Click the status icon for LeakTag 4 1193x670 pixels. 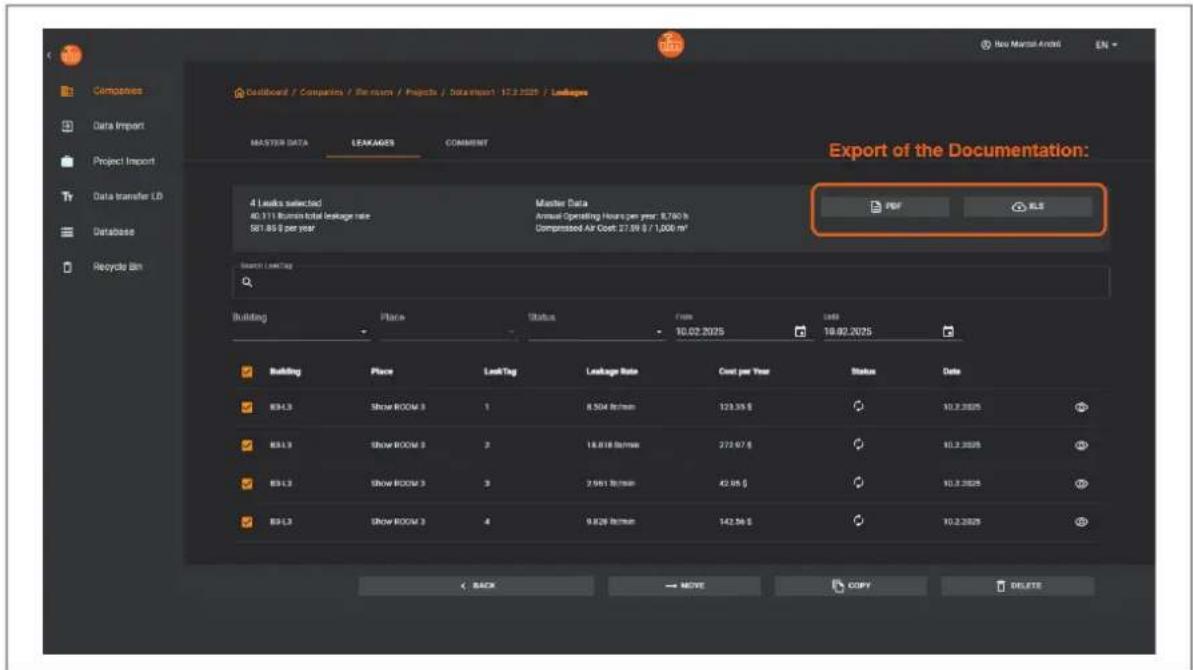click(x=858, y=521)
